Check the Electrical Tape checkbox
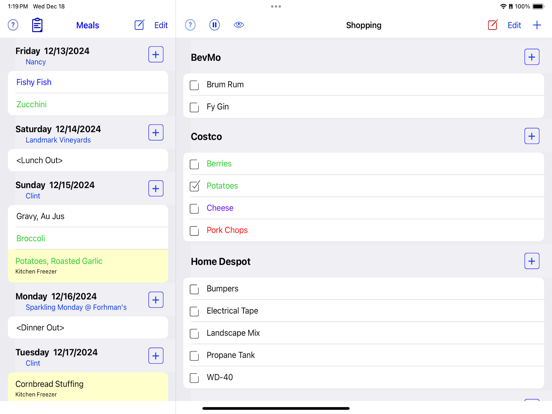 [x=194, y=312]
